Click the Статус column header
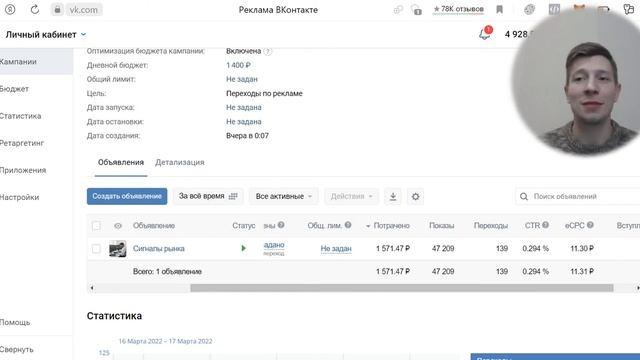This screenshot has width=640, height=360. pos(244,226)
